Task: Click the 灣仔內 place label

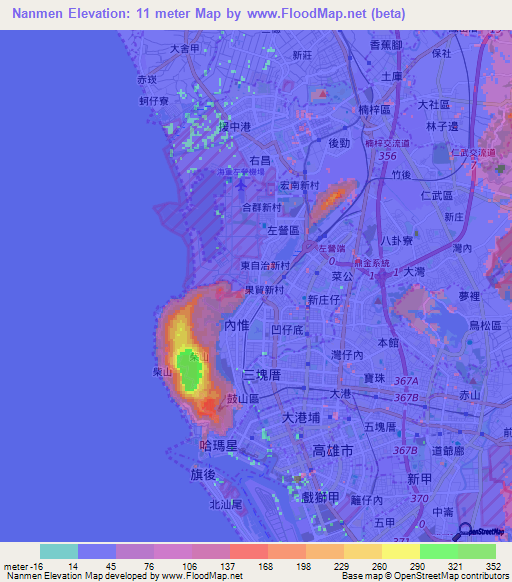Action: click(x=347, y=355)
